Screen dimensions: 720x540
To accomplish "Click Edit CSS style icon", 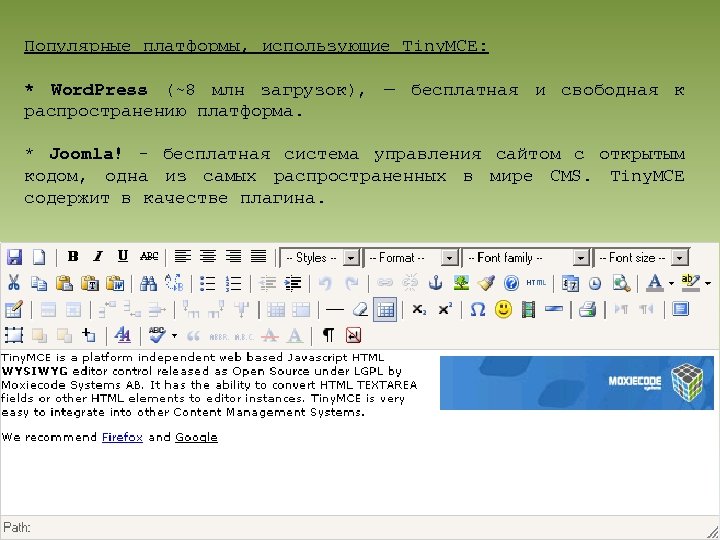I will tap(123, 335).
